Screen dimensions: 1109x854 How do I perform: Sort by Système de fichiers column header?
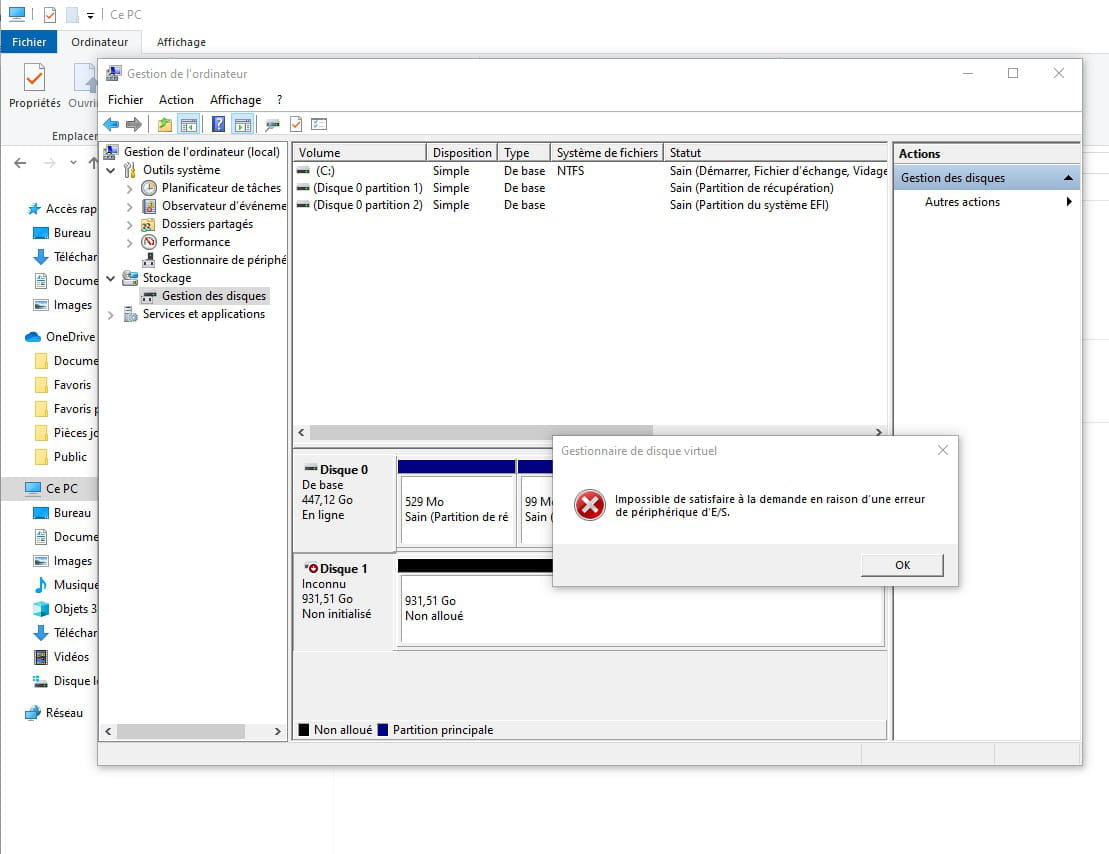pyautogui.click(x=607, y=153)
